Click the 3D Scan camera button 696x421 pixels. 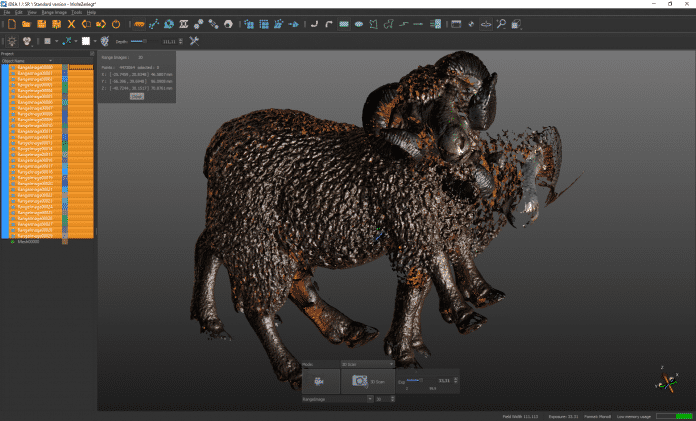click(361, 381)
